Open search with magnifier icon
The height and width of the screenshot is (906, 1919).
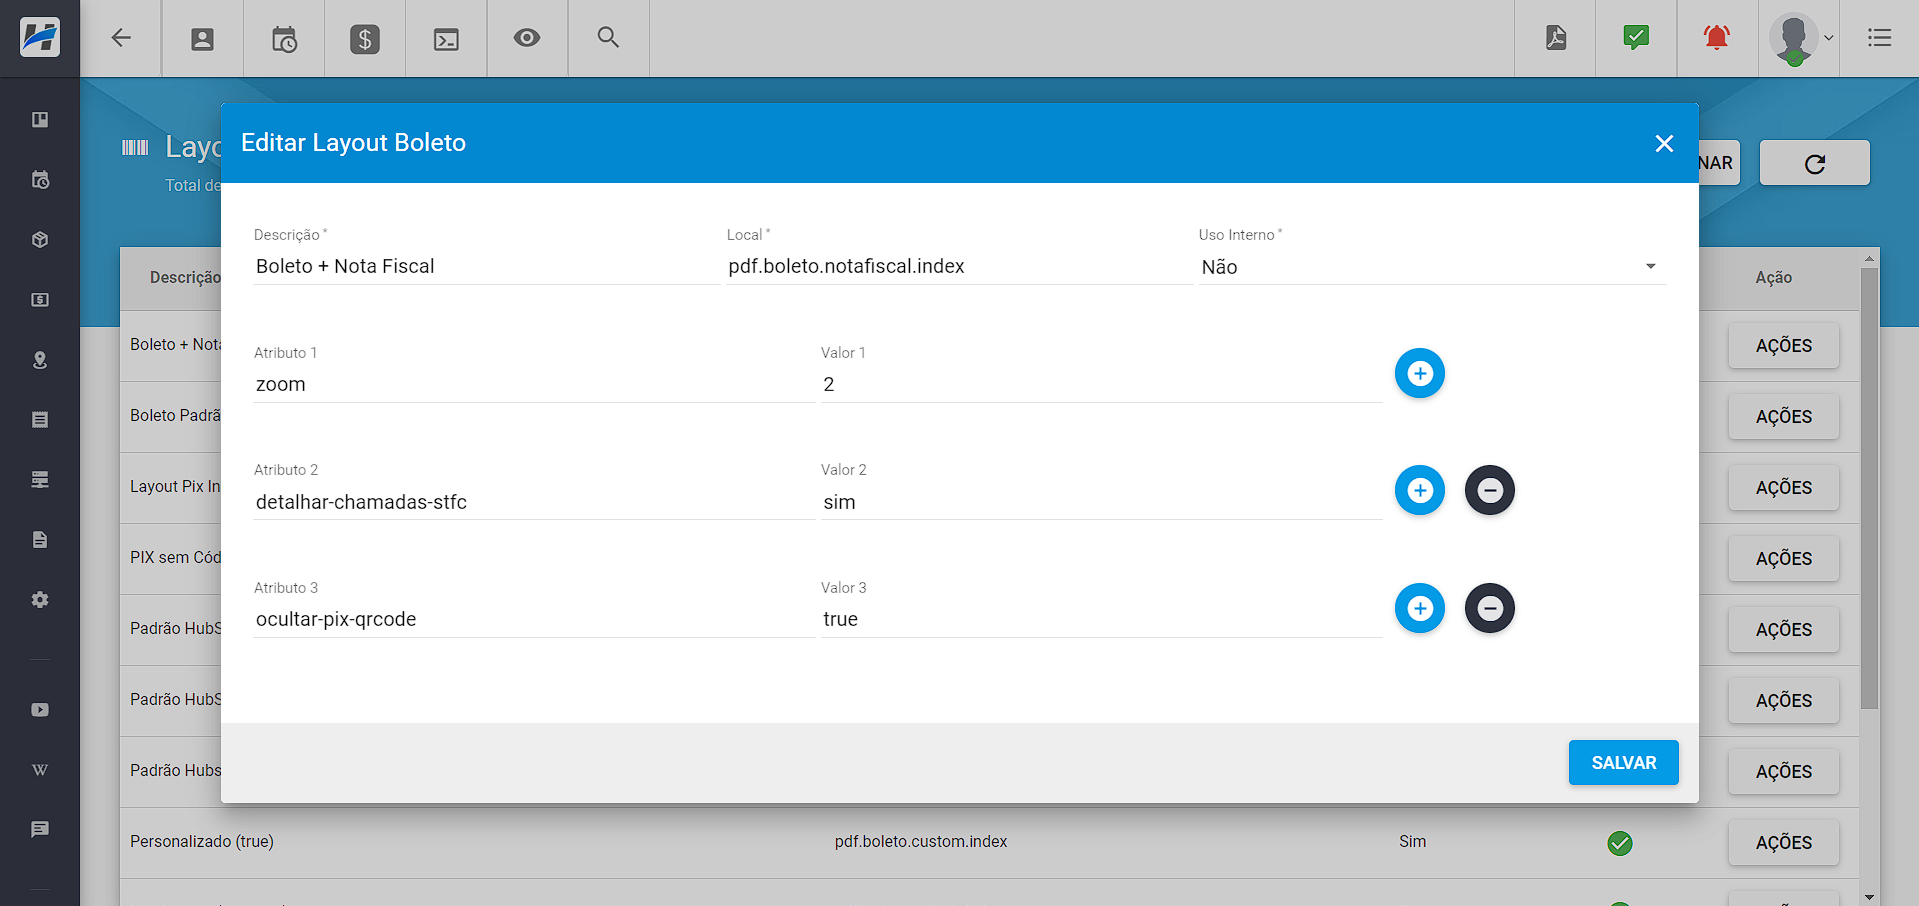608,38
